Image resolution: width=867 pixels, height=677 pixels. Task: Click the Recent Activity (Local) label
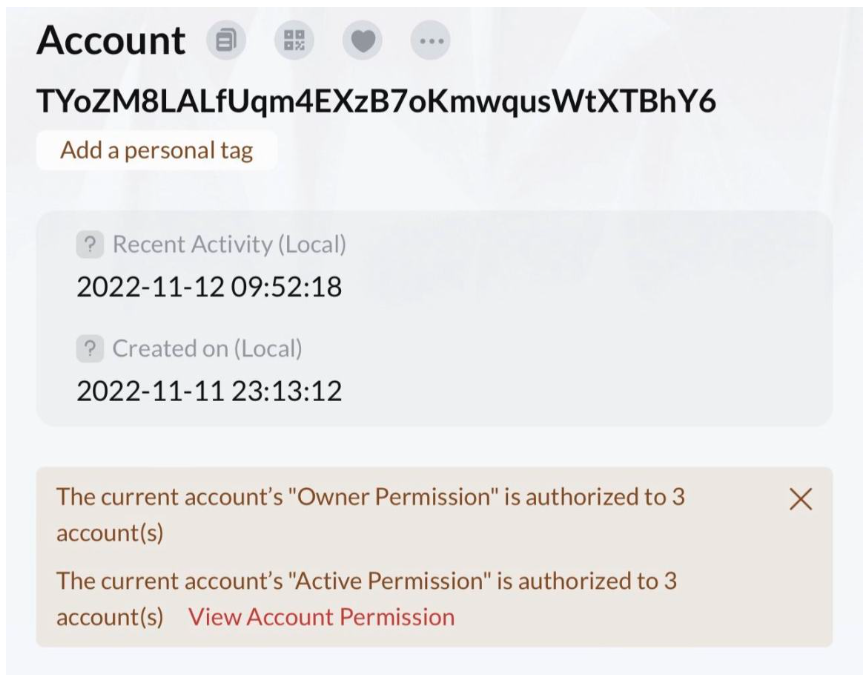[x=229, y=244]
